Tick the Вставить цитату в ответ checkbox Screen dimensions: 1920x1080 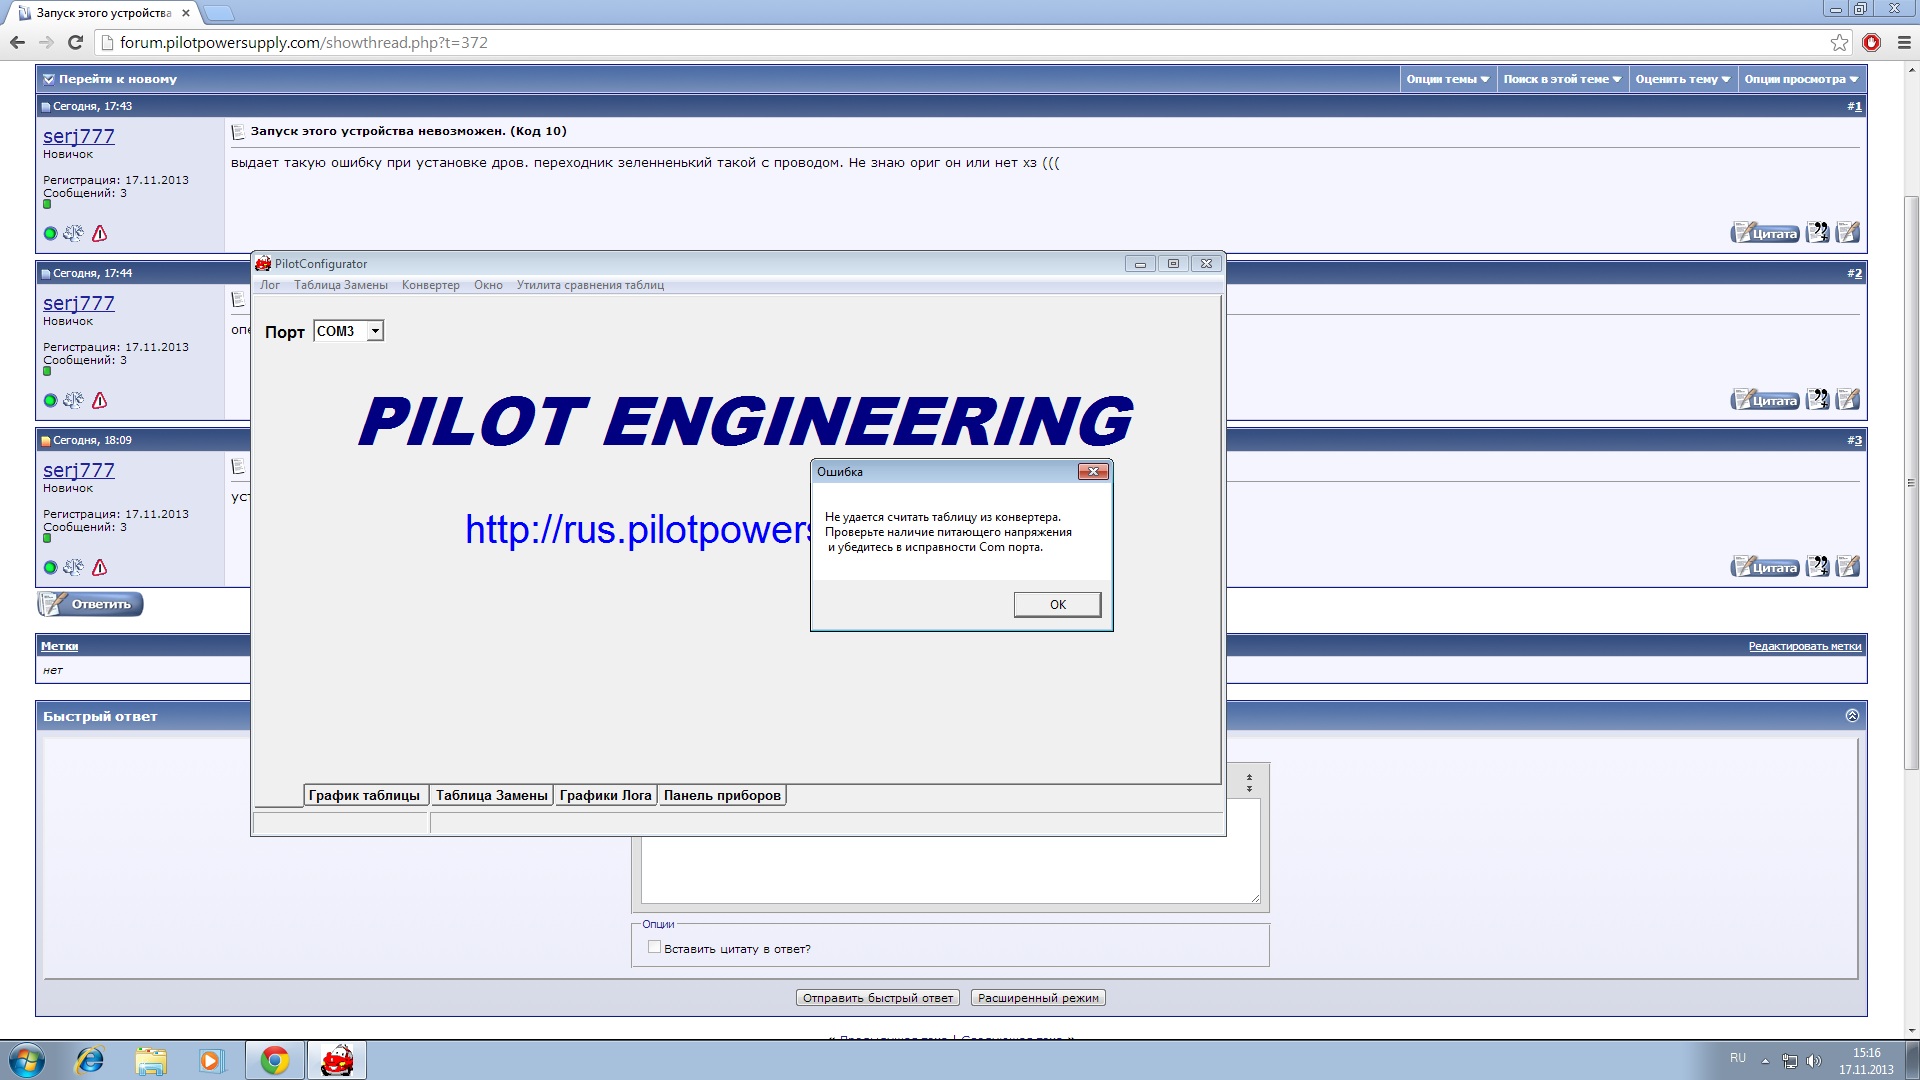(x=654, y=947)
